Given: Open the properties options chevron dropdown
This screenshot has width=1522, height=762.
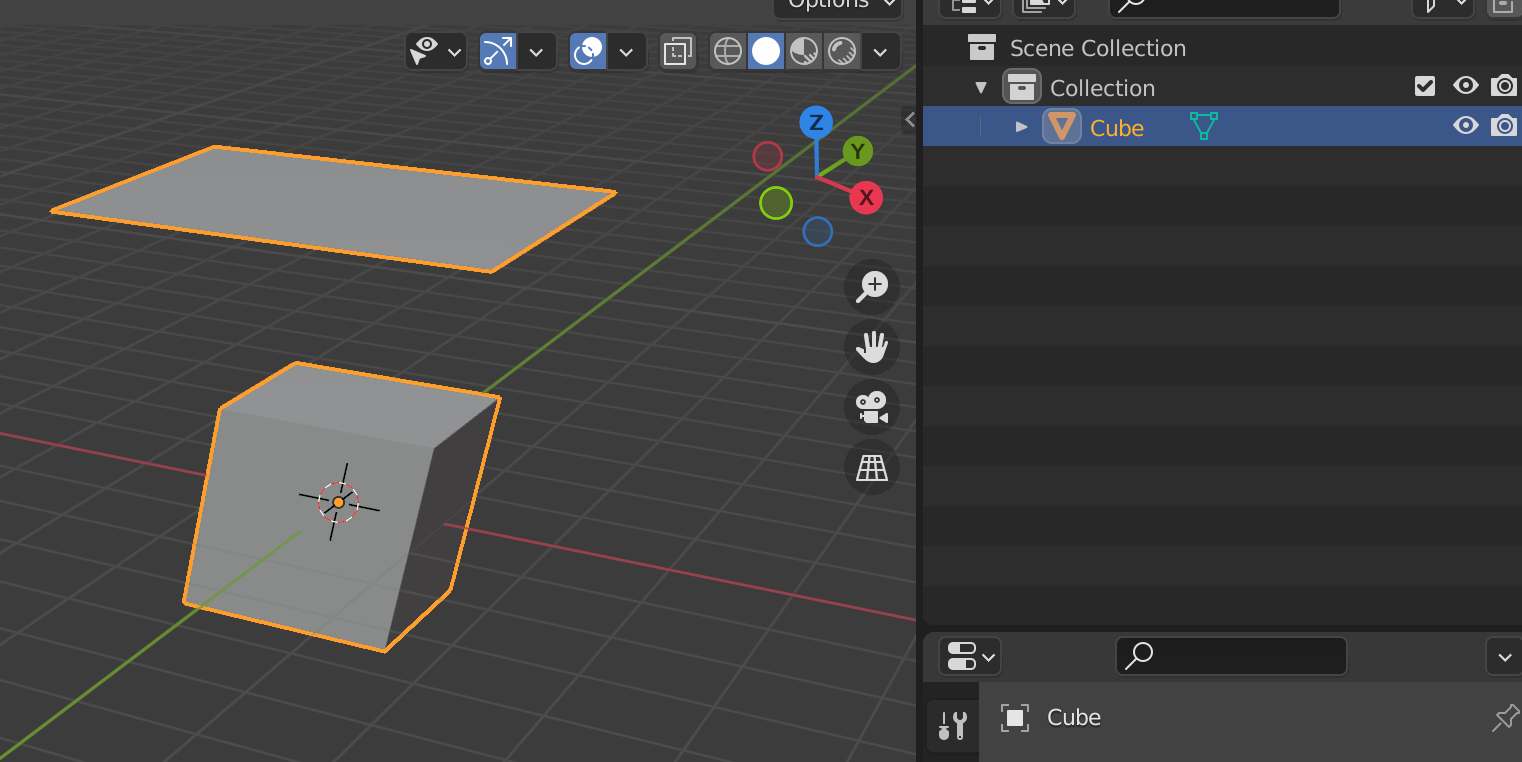Looking at the screenshot, I should pyautogui.click(x=1504, y=657).
